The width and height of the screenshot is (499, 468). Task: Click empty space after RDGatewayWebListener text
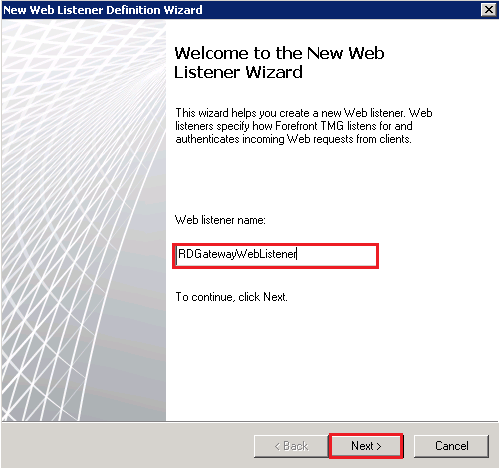pos(337,255)
